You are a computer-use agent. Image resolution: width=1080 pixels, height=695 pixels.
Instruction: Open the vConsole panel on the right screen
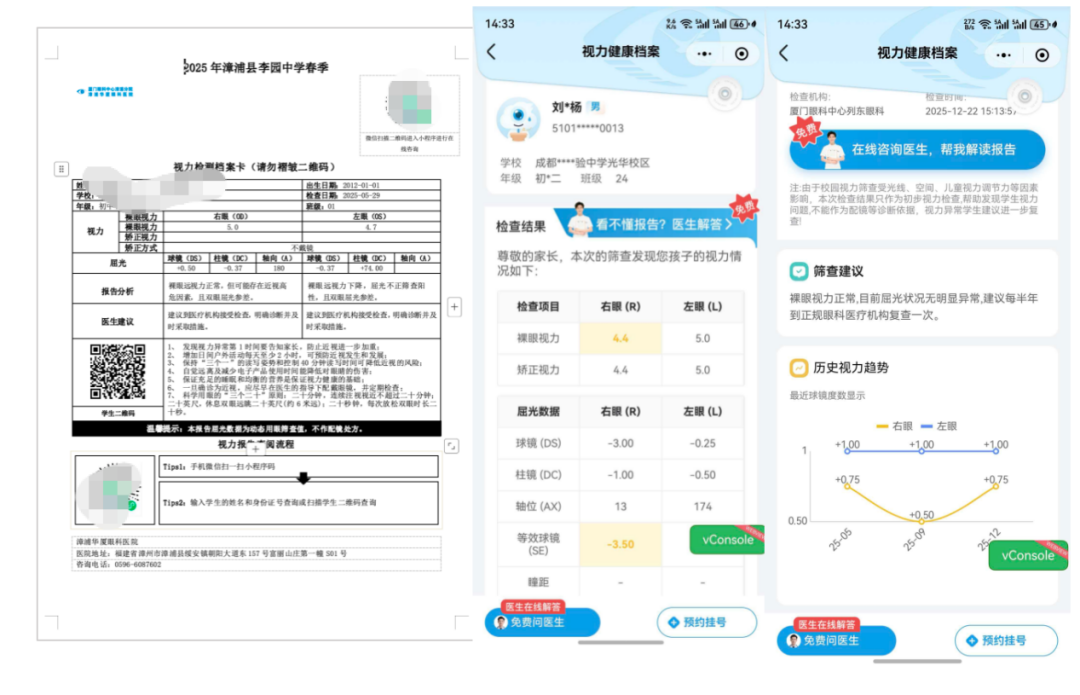pyautogui.click(x=1028, y=556)
